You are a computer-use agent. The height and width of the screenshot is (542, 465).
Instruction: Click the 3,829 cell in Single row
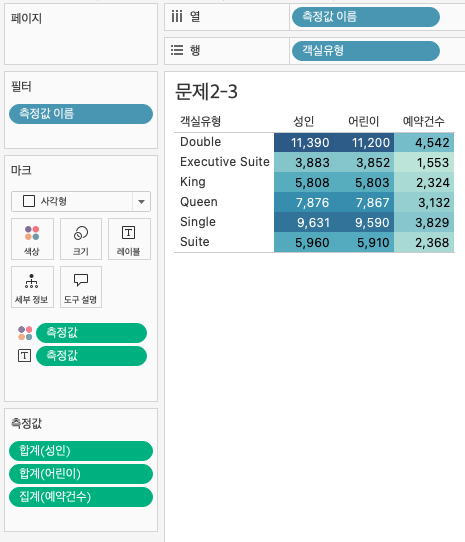click(424, 223)
